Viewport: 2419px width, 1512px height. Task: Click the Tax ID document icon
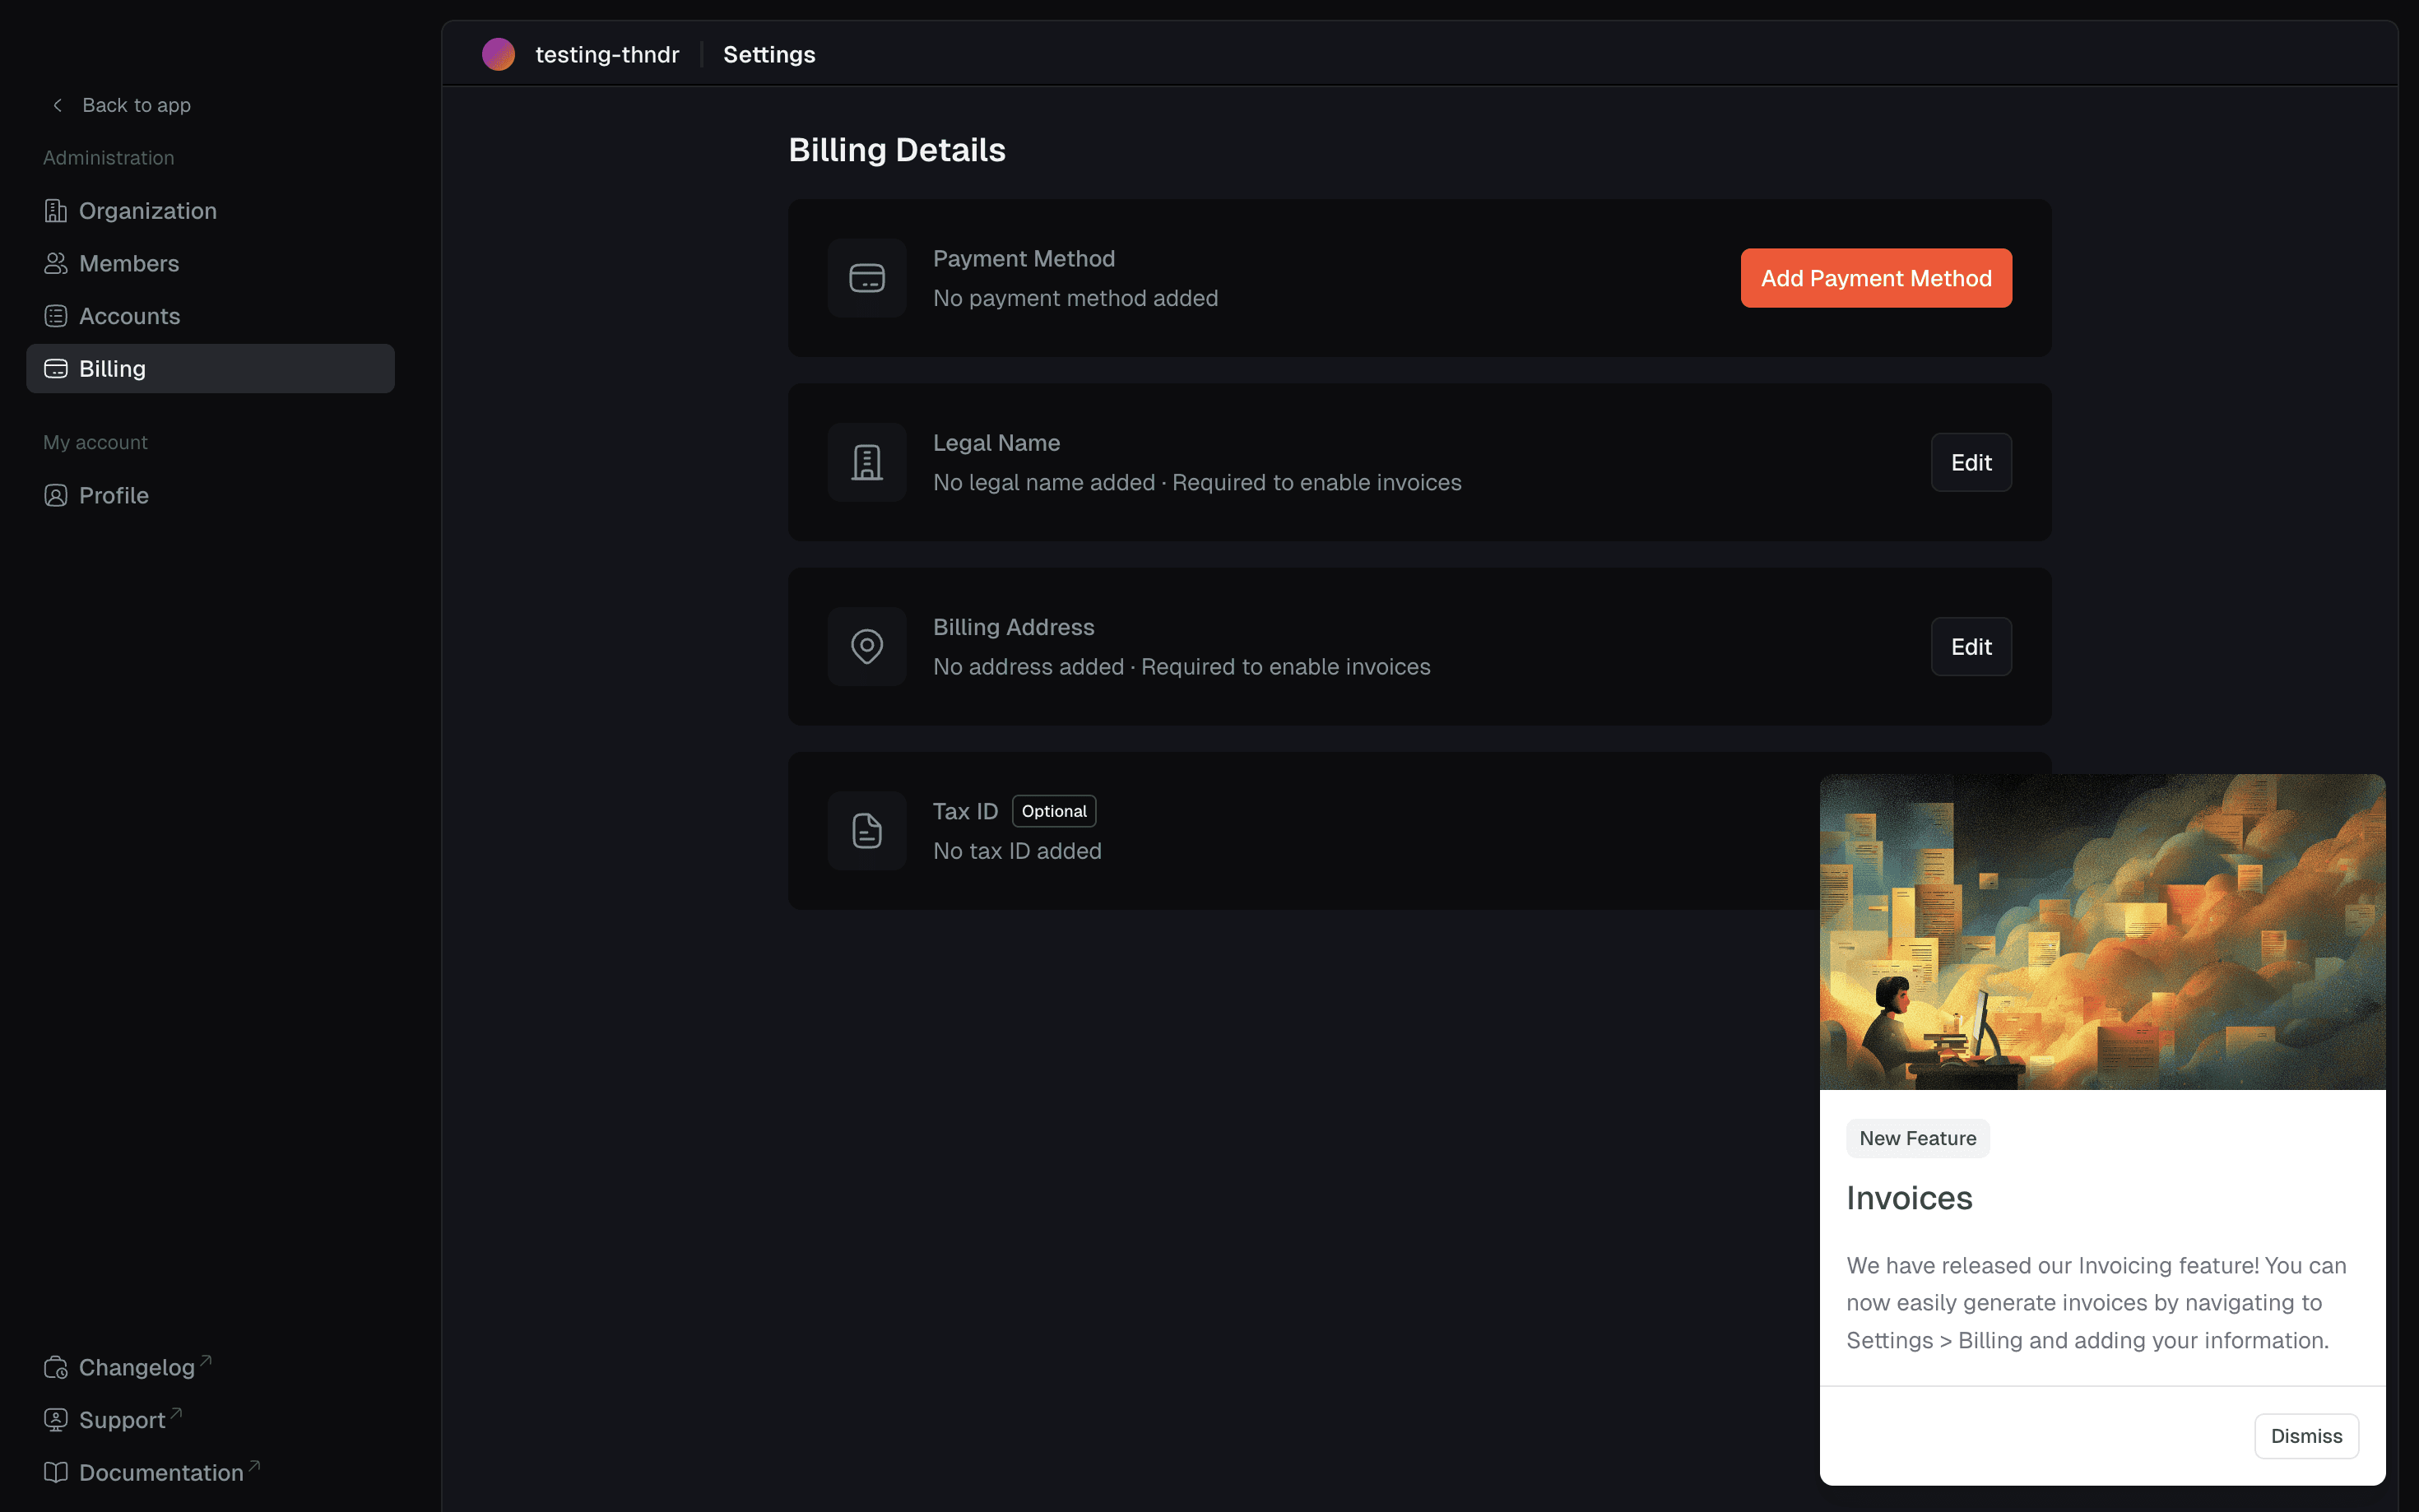866,830
